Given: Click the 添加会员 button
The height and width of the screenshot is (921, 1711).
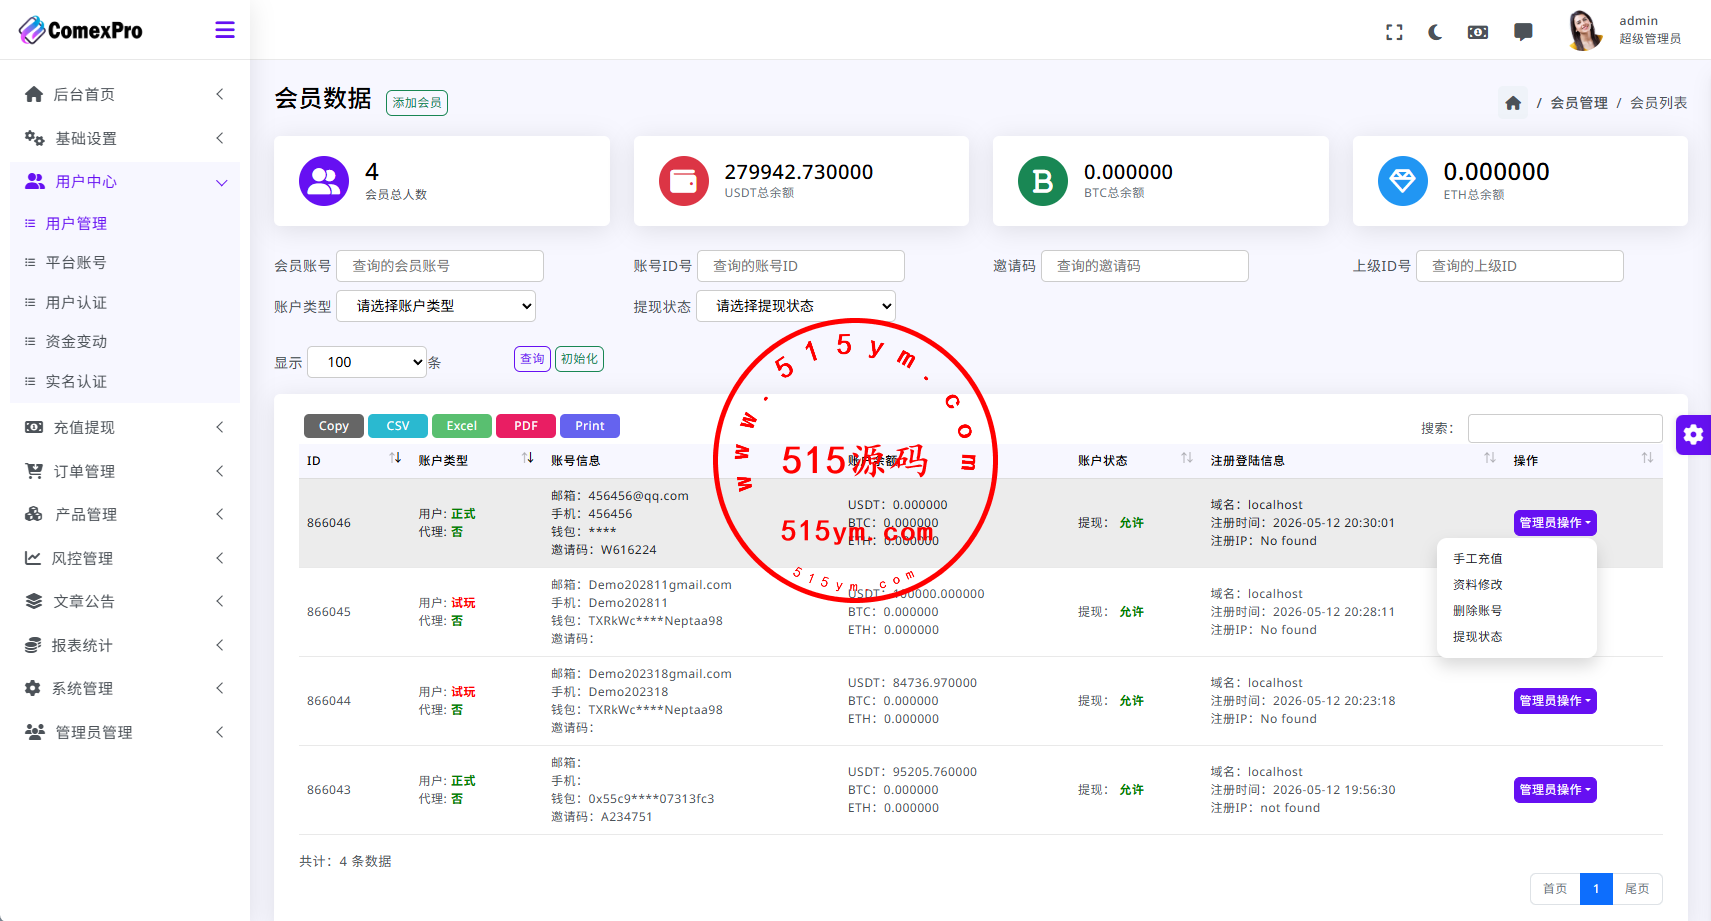Looking at the screenshot, I should 417,103.
